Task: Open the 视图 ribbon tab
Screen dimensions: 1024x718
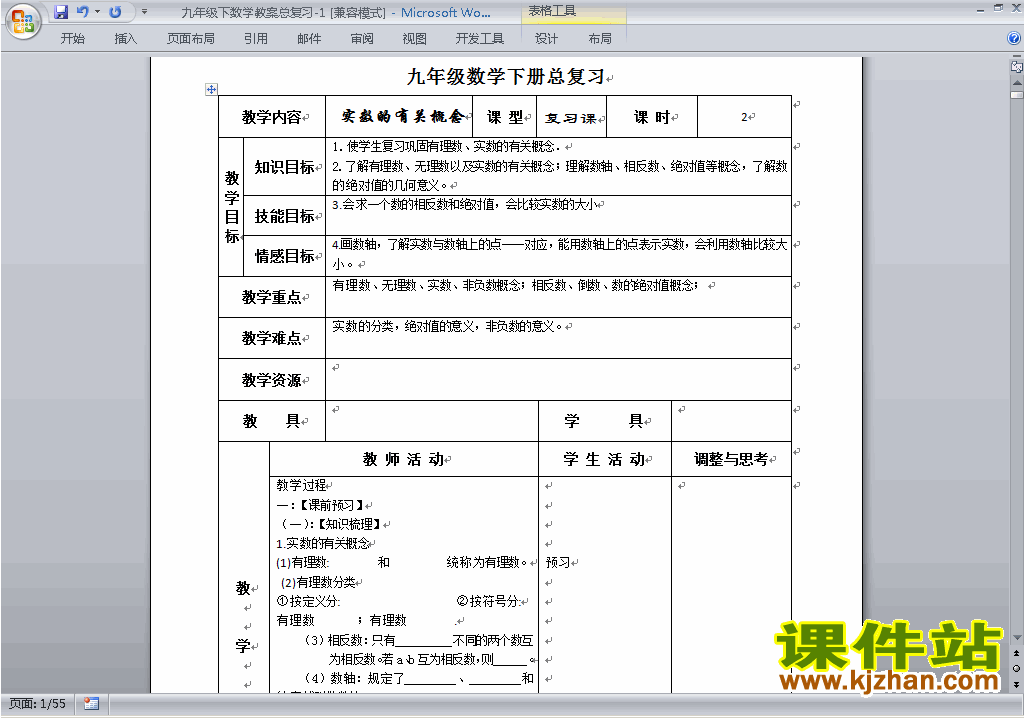Action: tap(415, 39)
